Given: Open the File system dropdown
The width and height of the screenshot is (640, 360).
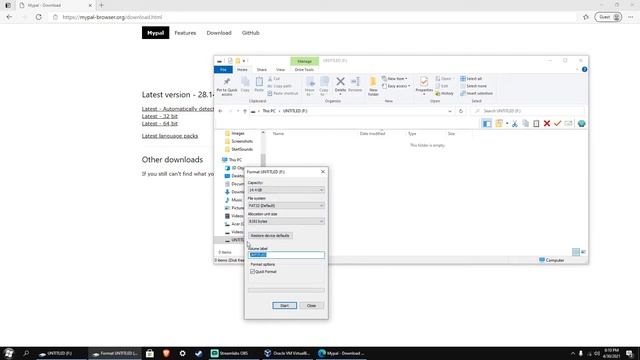Looking at the screenshot, I should click(x=286, y=206).
